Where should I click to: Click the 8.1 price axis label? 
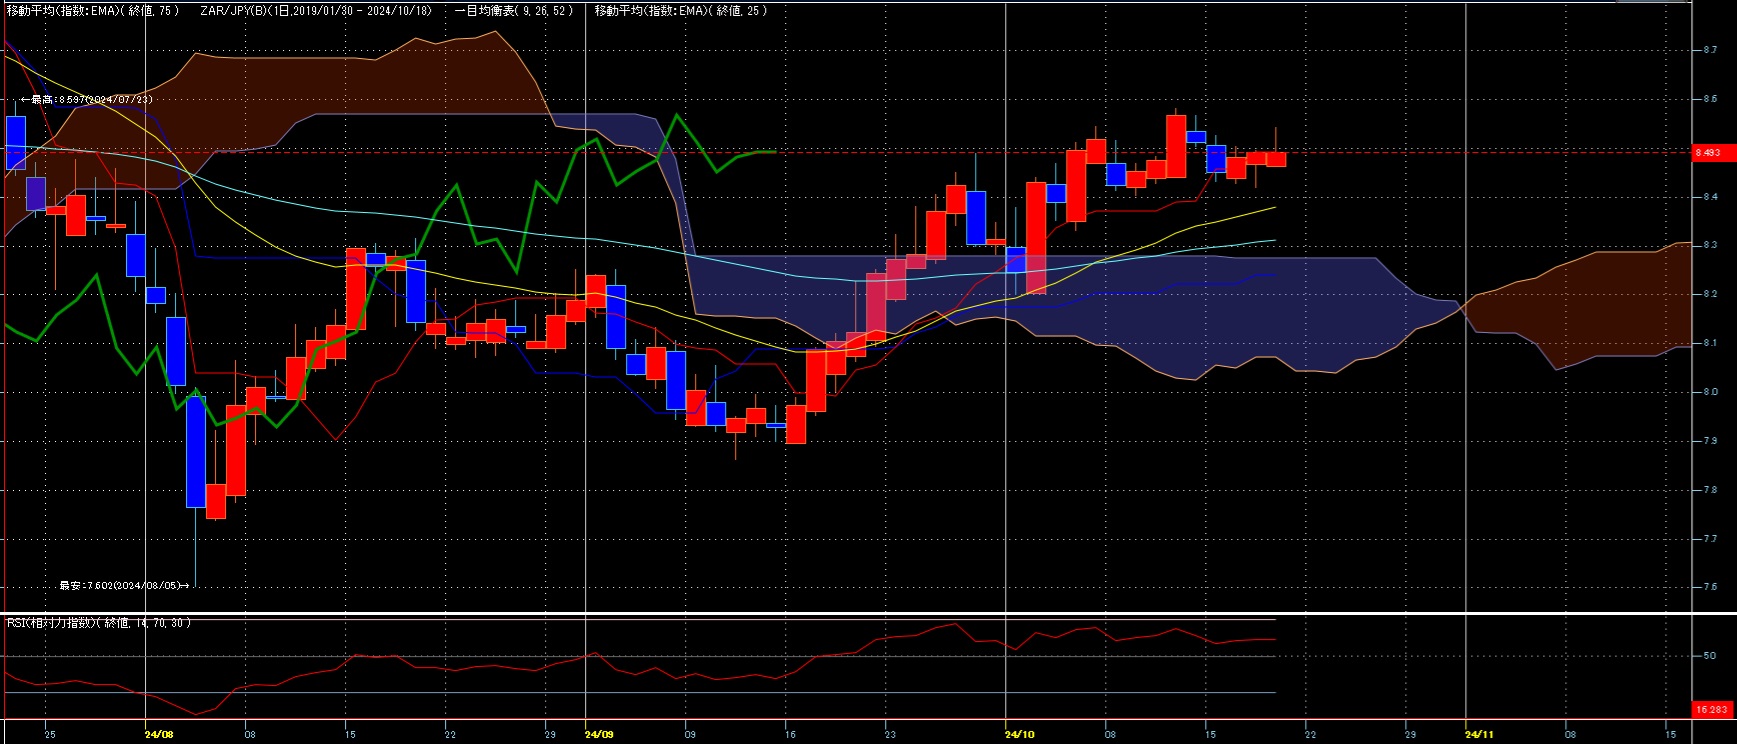point(1710,343)
